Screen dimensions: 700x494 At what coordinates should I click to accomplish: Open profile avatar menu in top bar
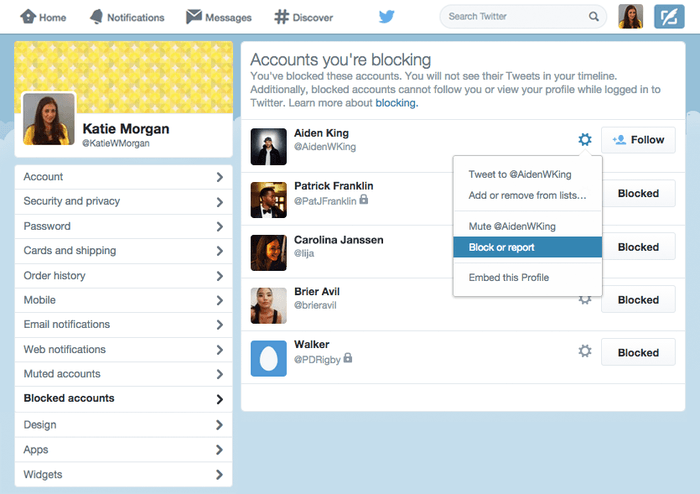coord(630,17)
